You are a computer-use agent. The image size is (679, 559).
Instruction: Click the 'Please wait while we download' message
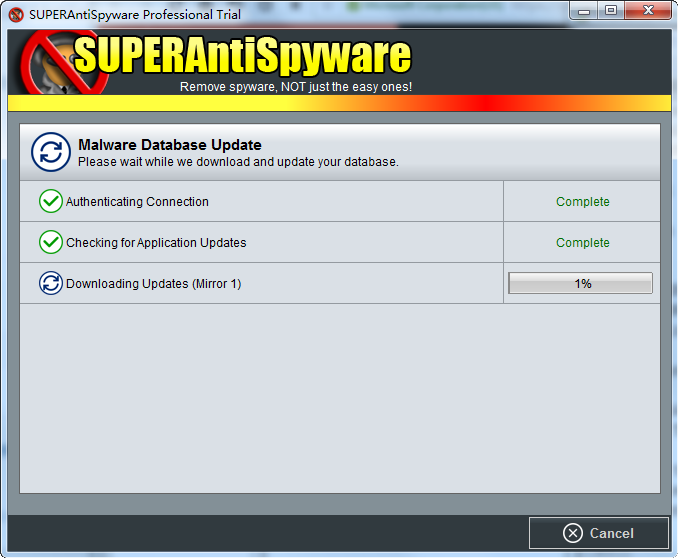(x=238, y=162)
